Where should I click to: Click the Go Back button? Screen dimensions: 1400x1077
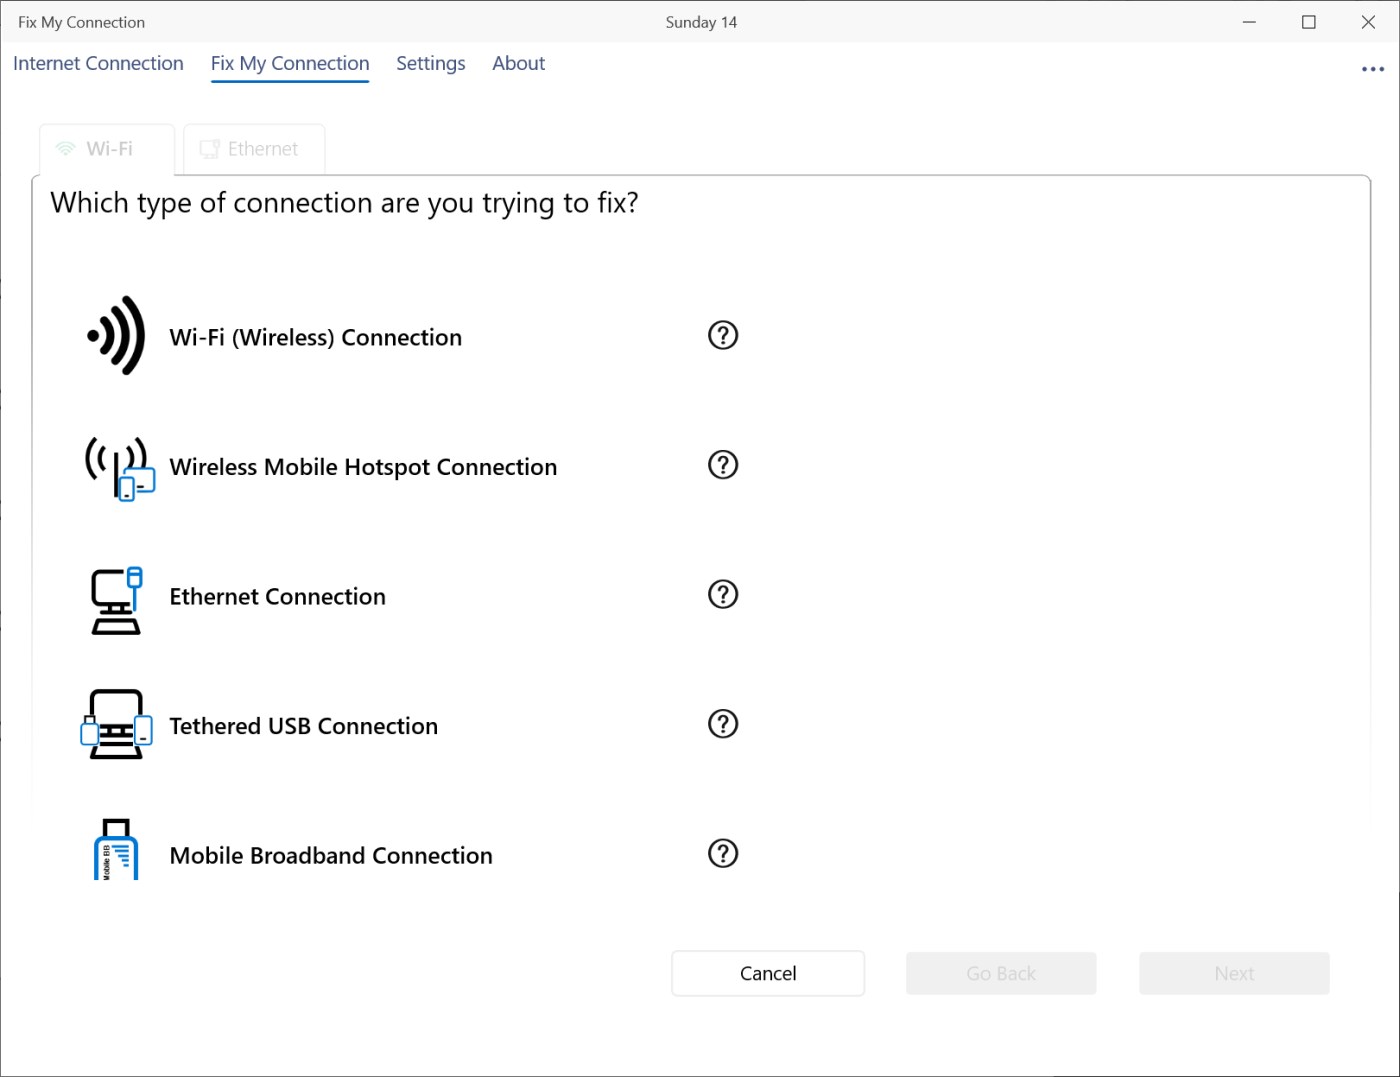click(1000, 973)
